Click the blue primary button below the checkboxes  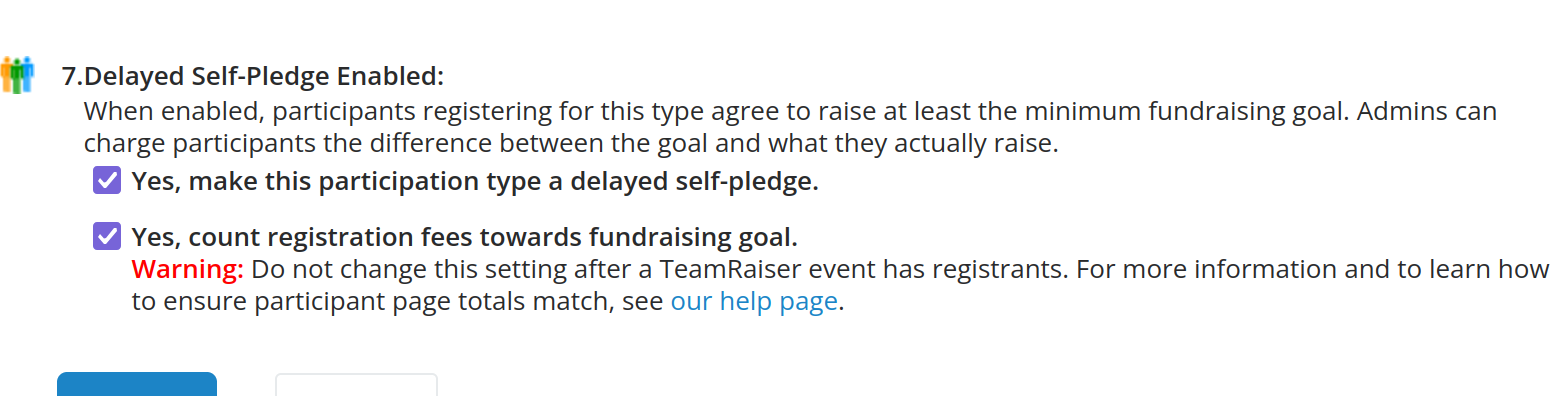pos(137,384)
